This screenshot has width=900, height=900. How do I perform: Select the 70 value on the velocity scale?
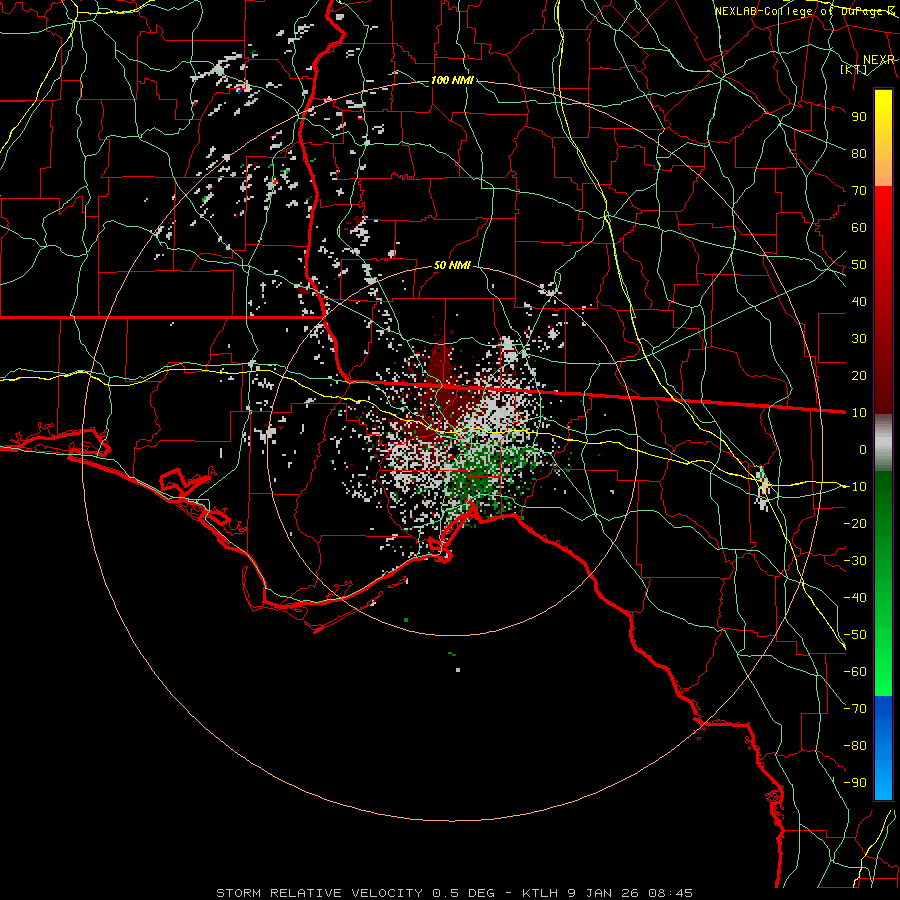pyautogui.click(x=859, y=191)
